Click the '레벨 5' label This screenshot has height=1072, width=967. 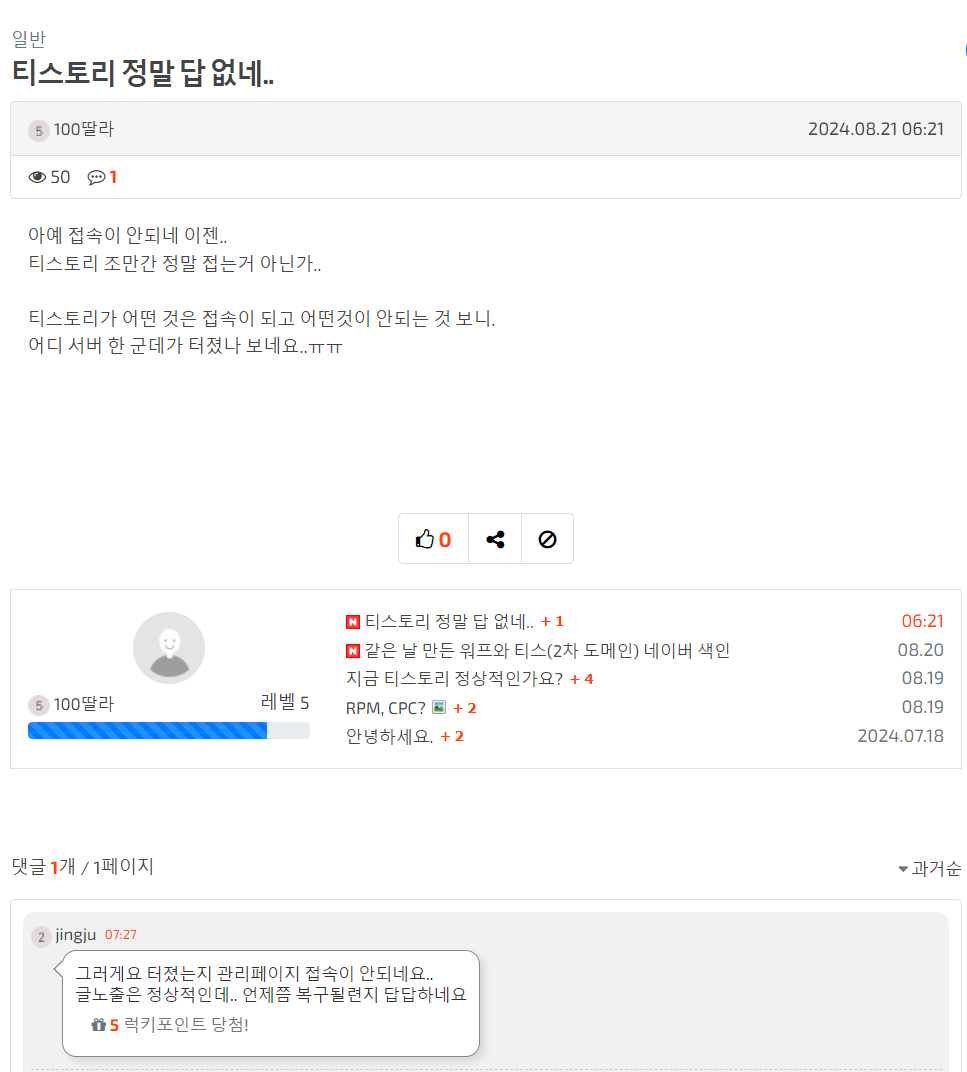(285, 702)
